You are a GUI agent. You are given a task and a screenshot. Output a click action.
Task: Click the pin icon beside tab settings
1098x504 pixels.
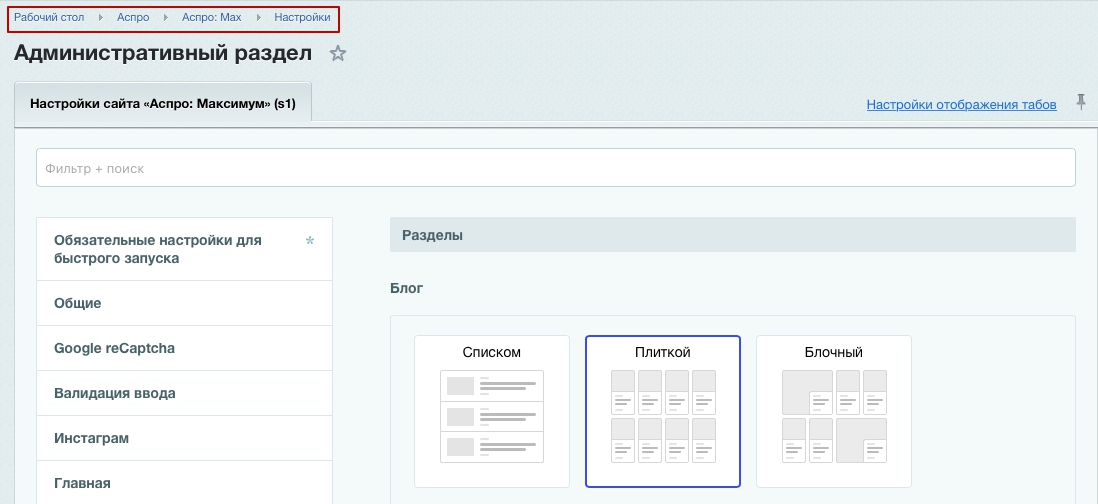pos(1080,103)
